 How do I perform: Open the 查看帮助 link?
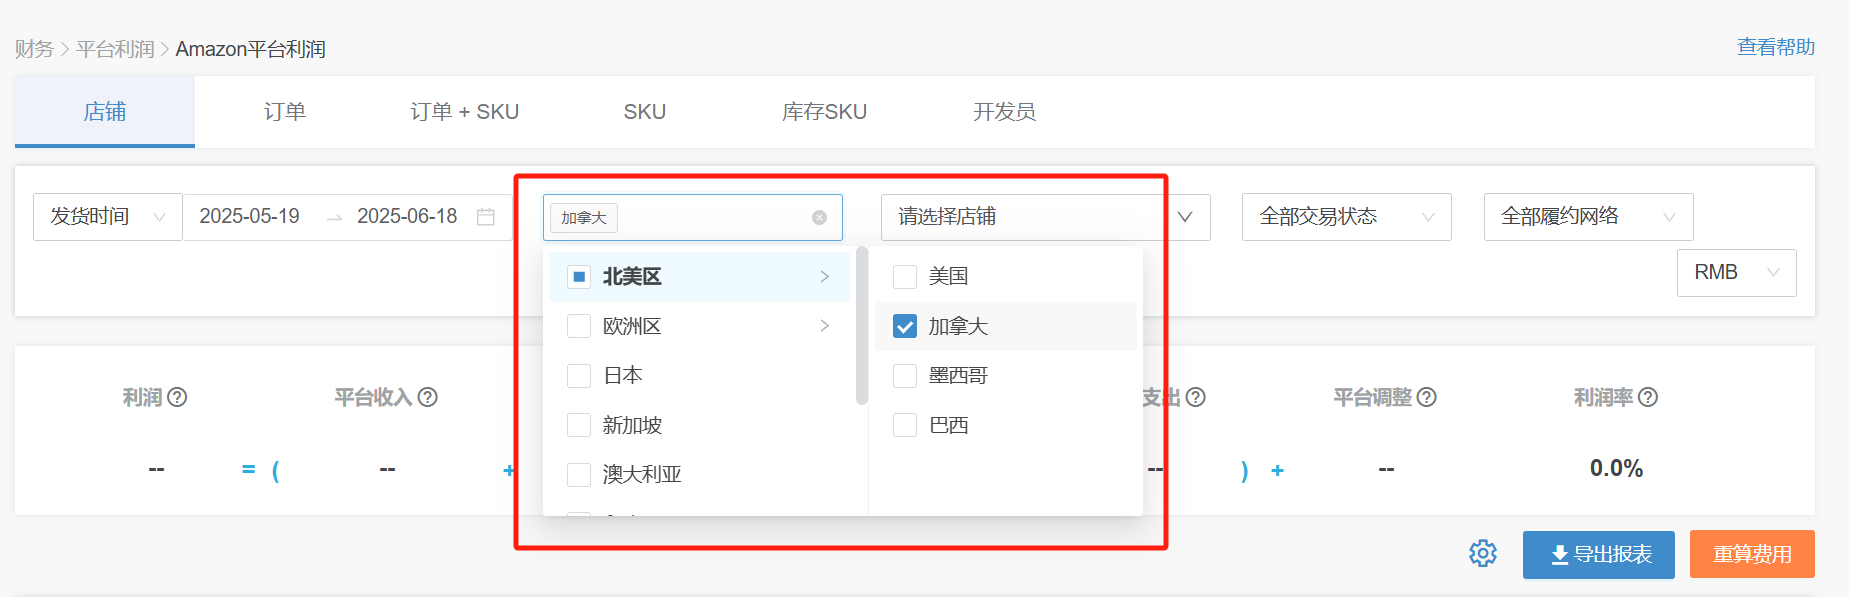pos(1776,47)
